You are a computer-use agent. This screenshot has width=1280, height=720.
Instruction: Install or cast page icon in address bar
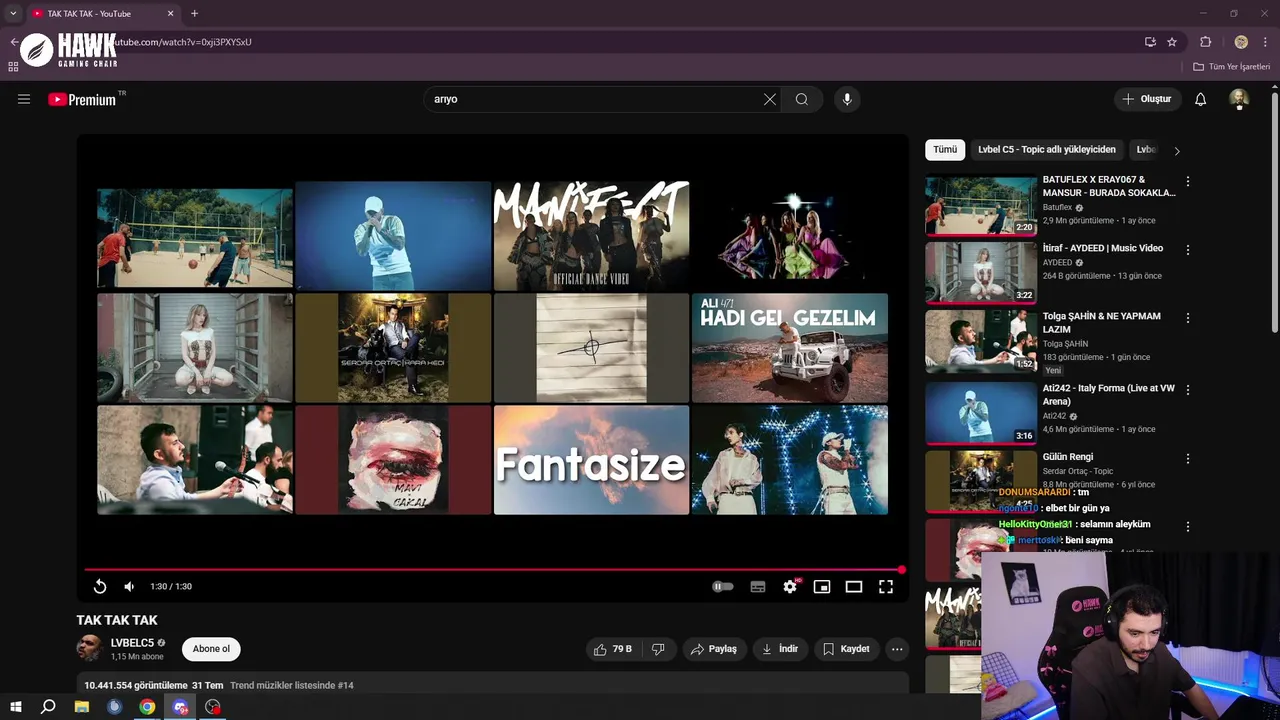click(x=1150, y=42)
